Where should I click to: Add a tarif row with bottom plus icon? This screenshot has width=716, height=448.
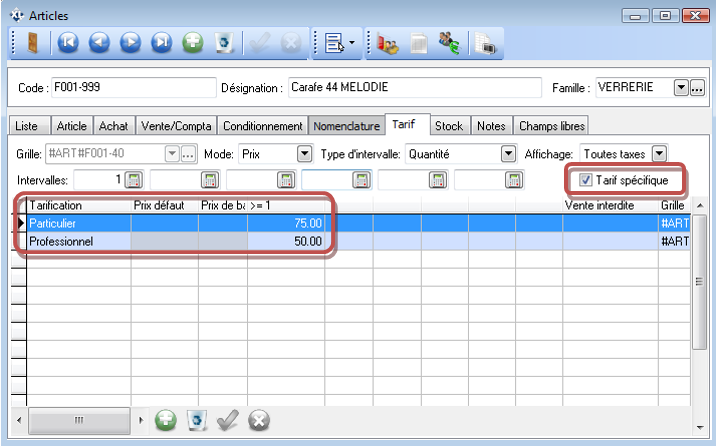(166, 420)
